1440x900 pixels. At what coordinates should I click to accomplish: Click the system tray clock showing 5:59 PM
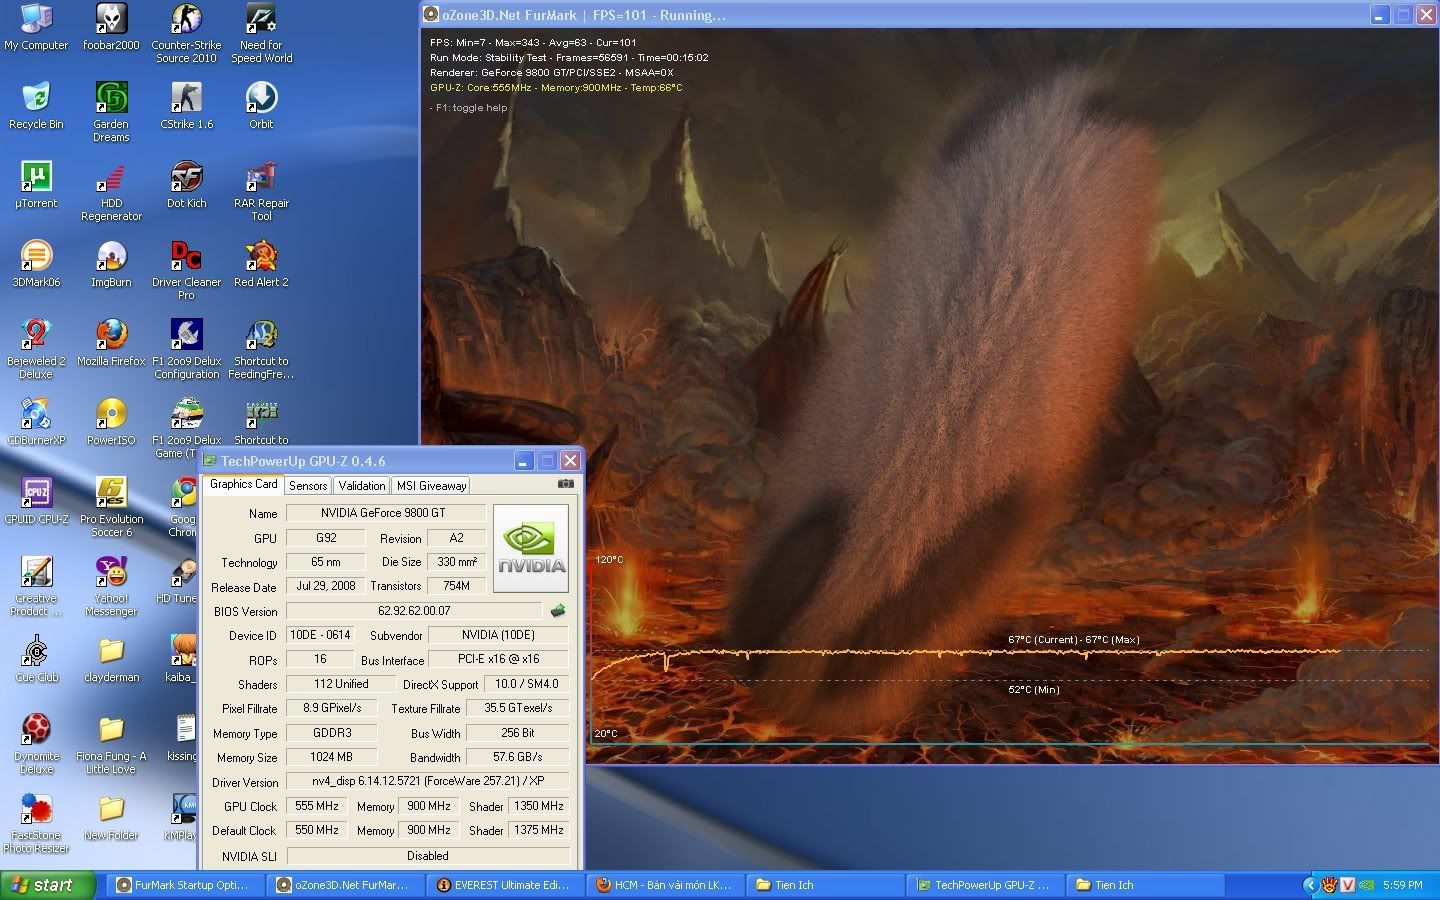1402,885
